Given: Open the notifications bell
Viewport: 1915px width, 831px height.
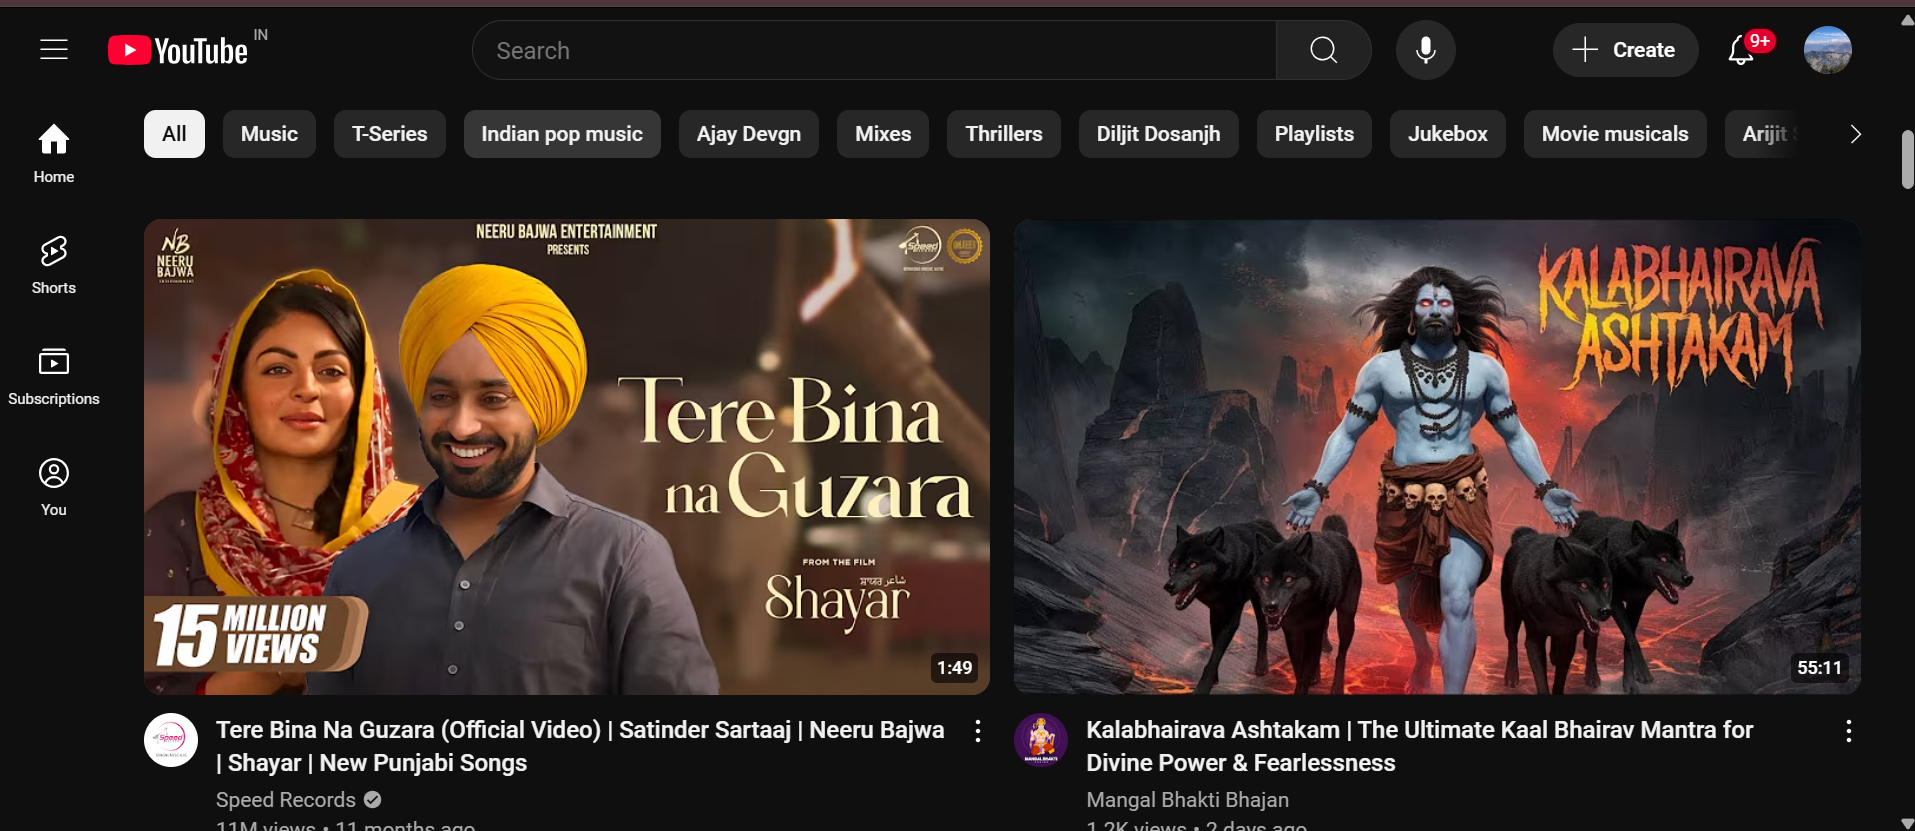Looking at the screenshot, I should (1741, 50).
